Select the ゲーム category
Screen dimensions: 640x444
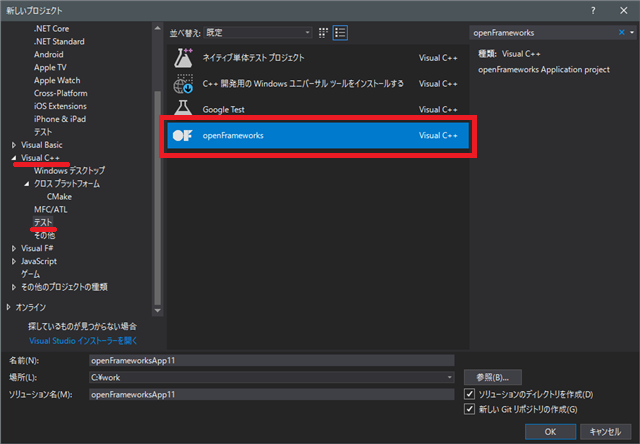tap(31, 274)
